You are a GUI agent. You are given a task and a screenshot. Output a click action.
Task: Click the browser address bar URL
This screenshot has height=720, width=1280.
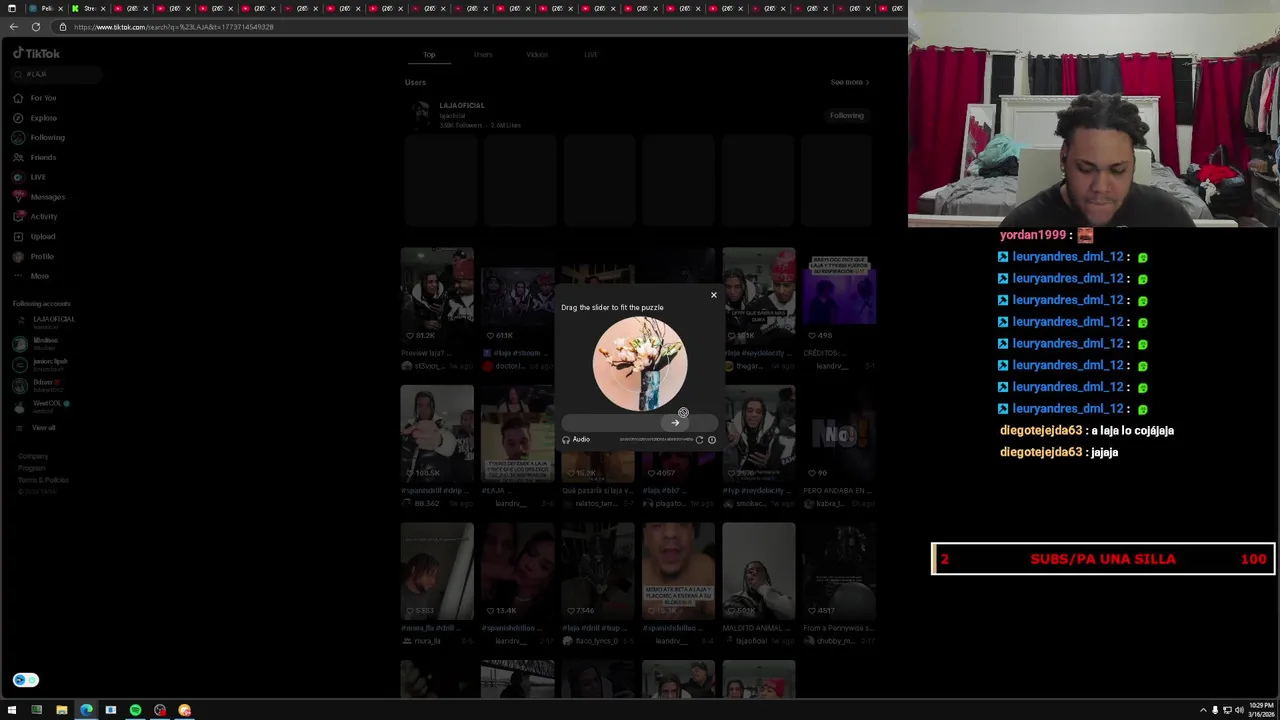(173, 27)
